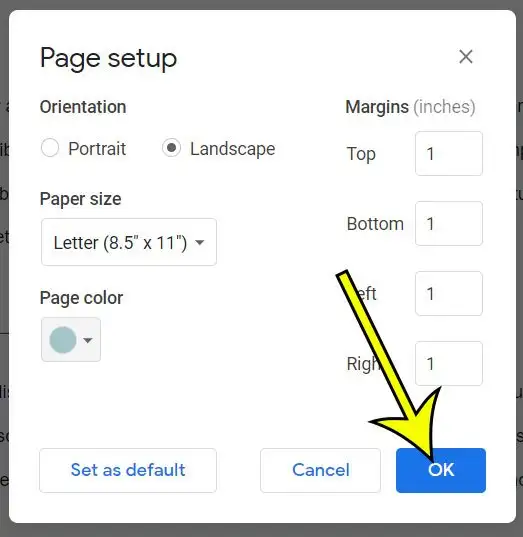Close the Page setup dialog with X
This screenshot has height=537, width=523.
click(466, 57)
